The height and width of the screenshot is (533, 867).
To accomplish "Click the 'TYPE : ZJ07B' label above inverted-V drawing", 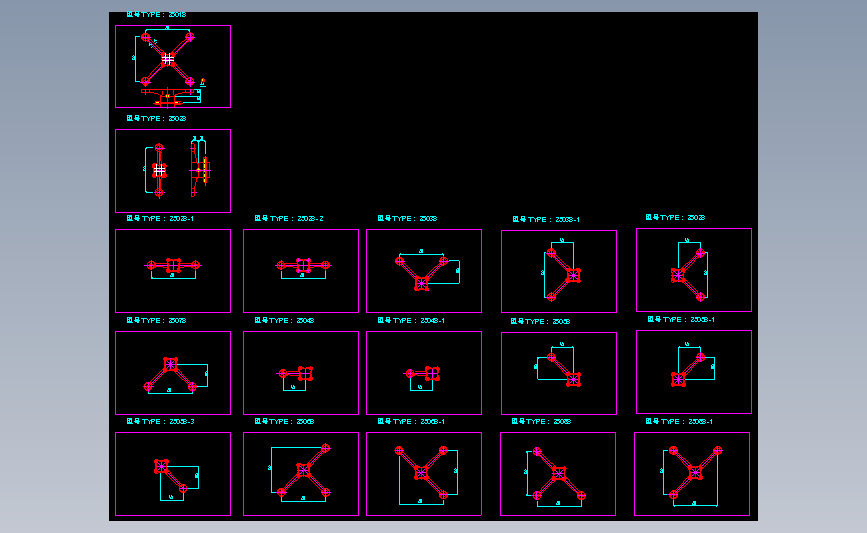I will click(x=156, y=321).
